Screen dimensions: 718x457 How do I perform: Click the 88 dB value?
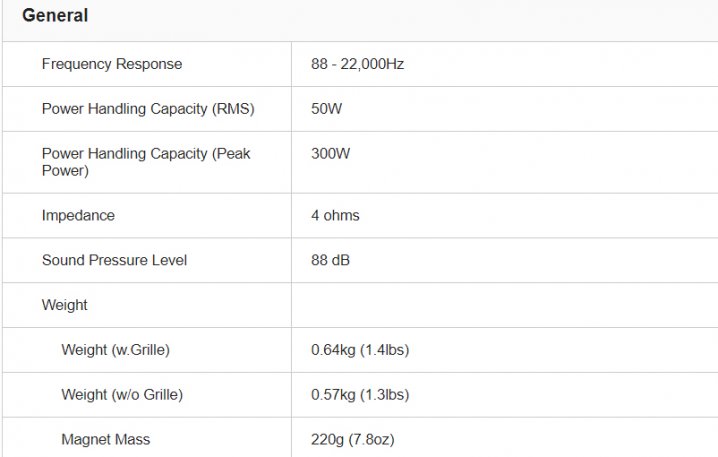coord(330,260)
